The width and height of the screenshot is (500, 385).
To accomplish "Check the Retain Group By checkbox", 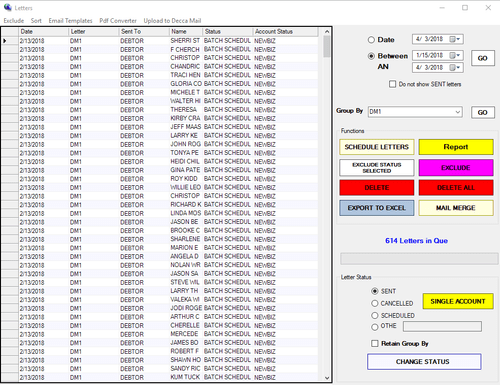I will 375,343.
